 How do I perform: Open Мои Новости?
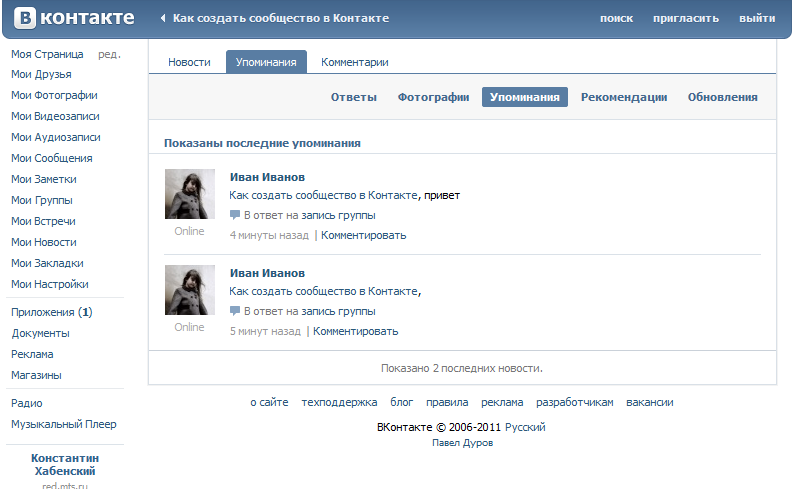point(44,242)
